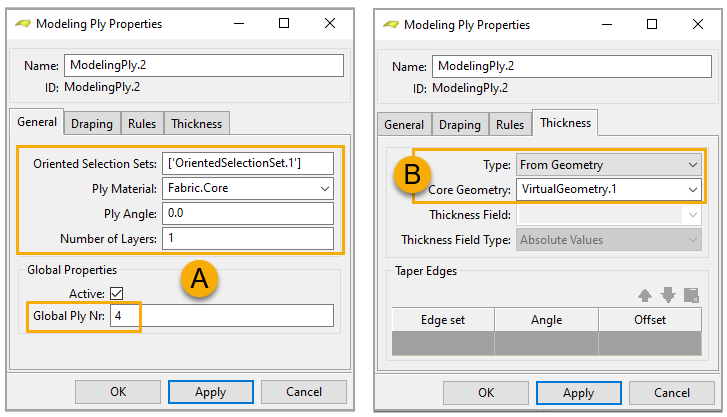The image size is (727, 417).
Task: Expand the thickness Type dropdown
Action: coord(608,164)
